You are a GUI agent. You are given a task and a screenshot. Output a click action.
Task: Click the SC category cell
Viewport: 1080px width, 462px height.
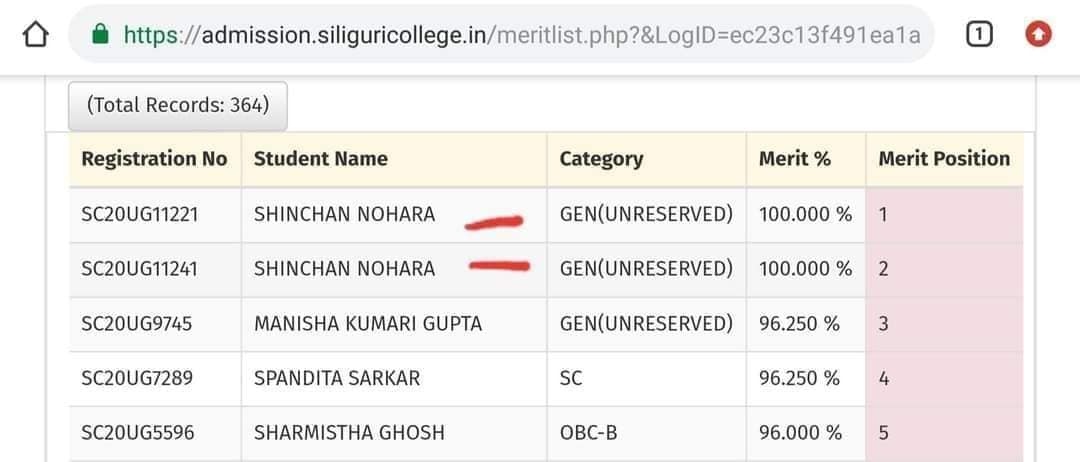click(x=647, y=379)
